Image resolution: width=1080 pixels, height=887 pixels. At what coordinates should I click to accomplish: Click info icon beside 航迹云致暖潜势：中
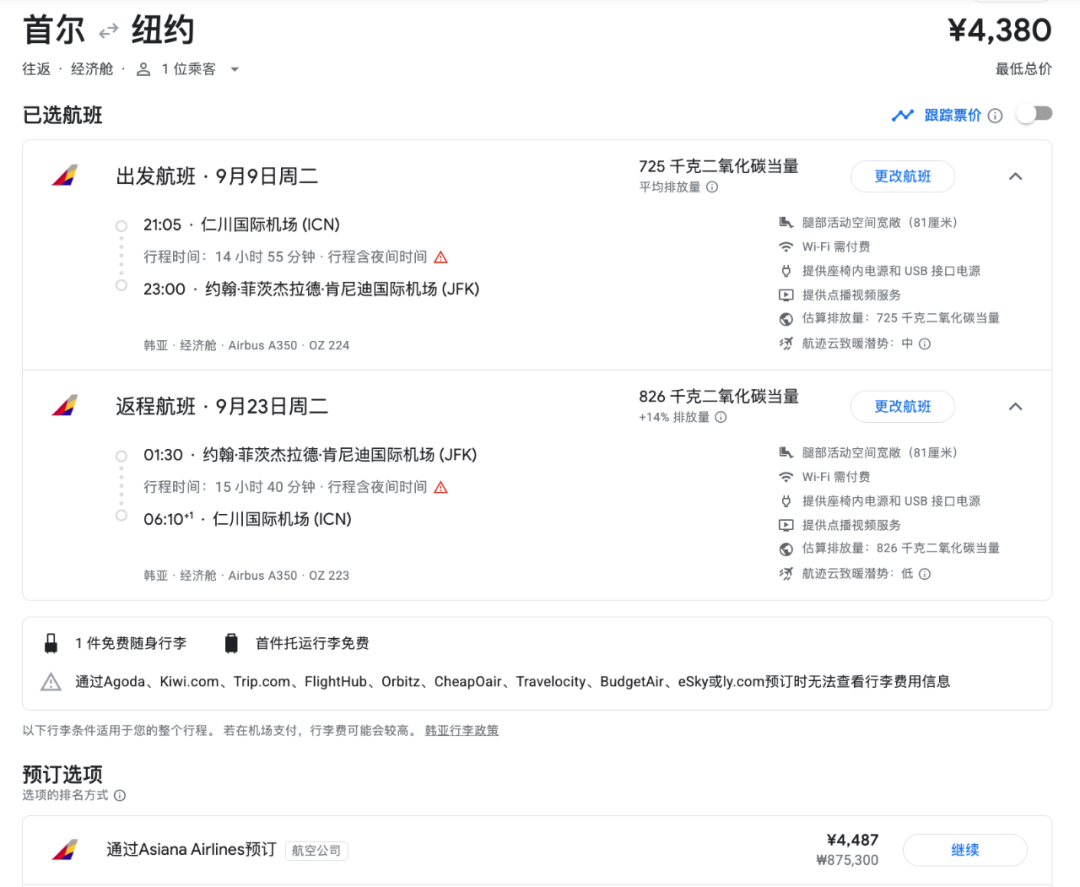pyautogui.click(x=925, y=344)
